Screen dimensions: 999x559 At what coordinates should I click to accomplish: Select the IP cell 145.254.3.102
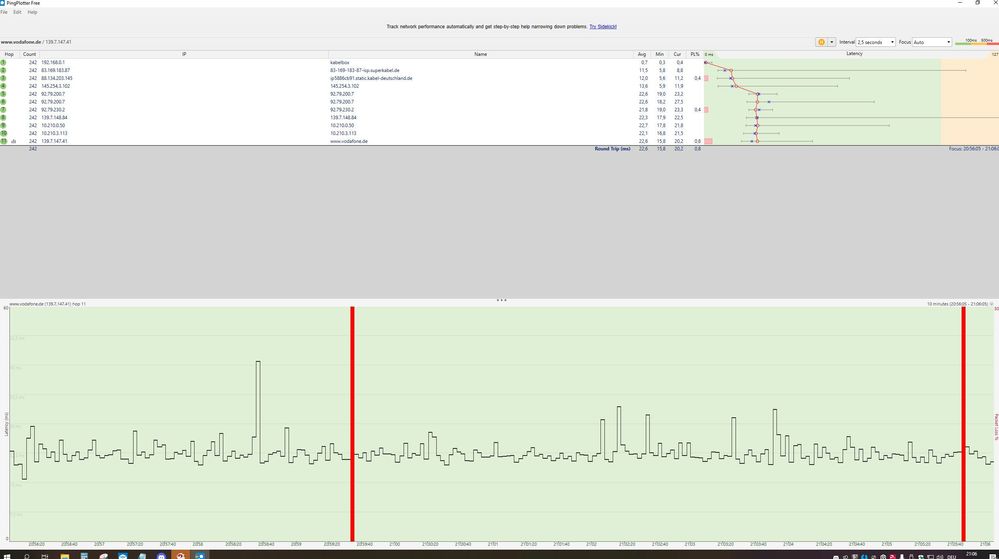point(55,86)
